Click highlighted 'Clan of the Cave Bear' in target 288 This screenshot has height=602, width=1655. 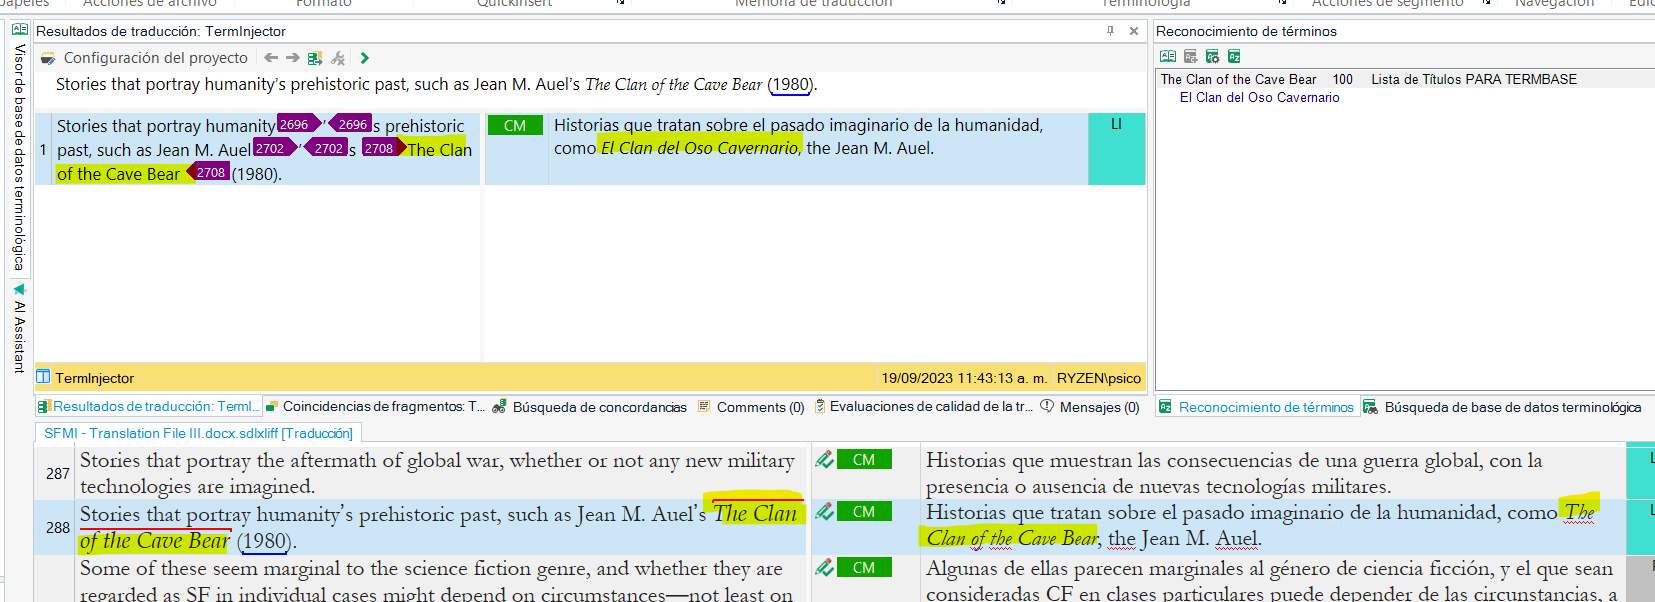click(x=1012, y=538)
